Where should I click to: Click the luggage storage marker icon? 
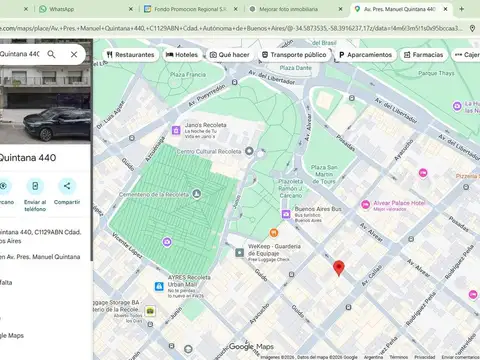[x=150, y=311]
